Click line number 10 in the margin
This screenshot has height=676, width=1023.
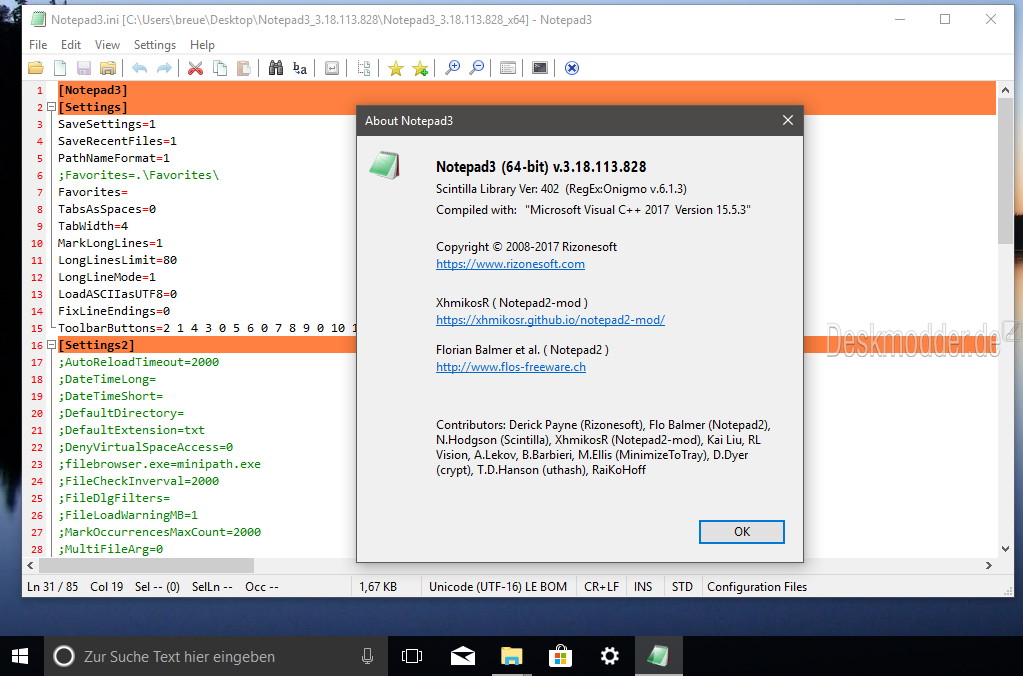[x=37, y=243]
